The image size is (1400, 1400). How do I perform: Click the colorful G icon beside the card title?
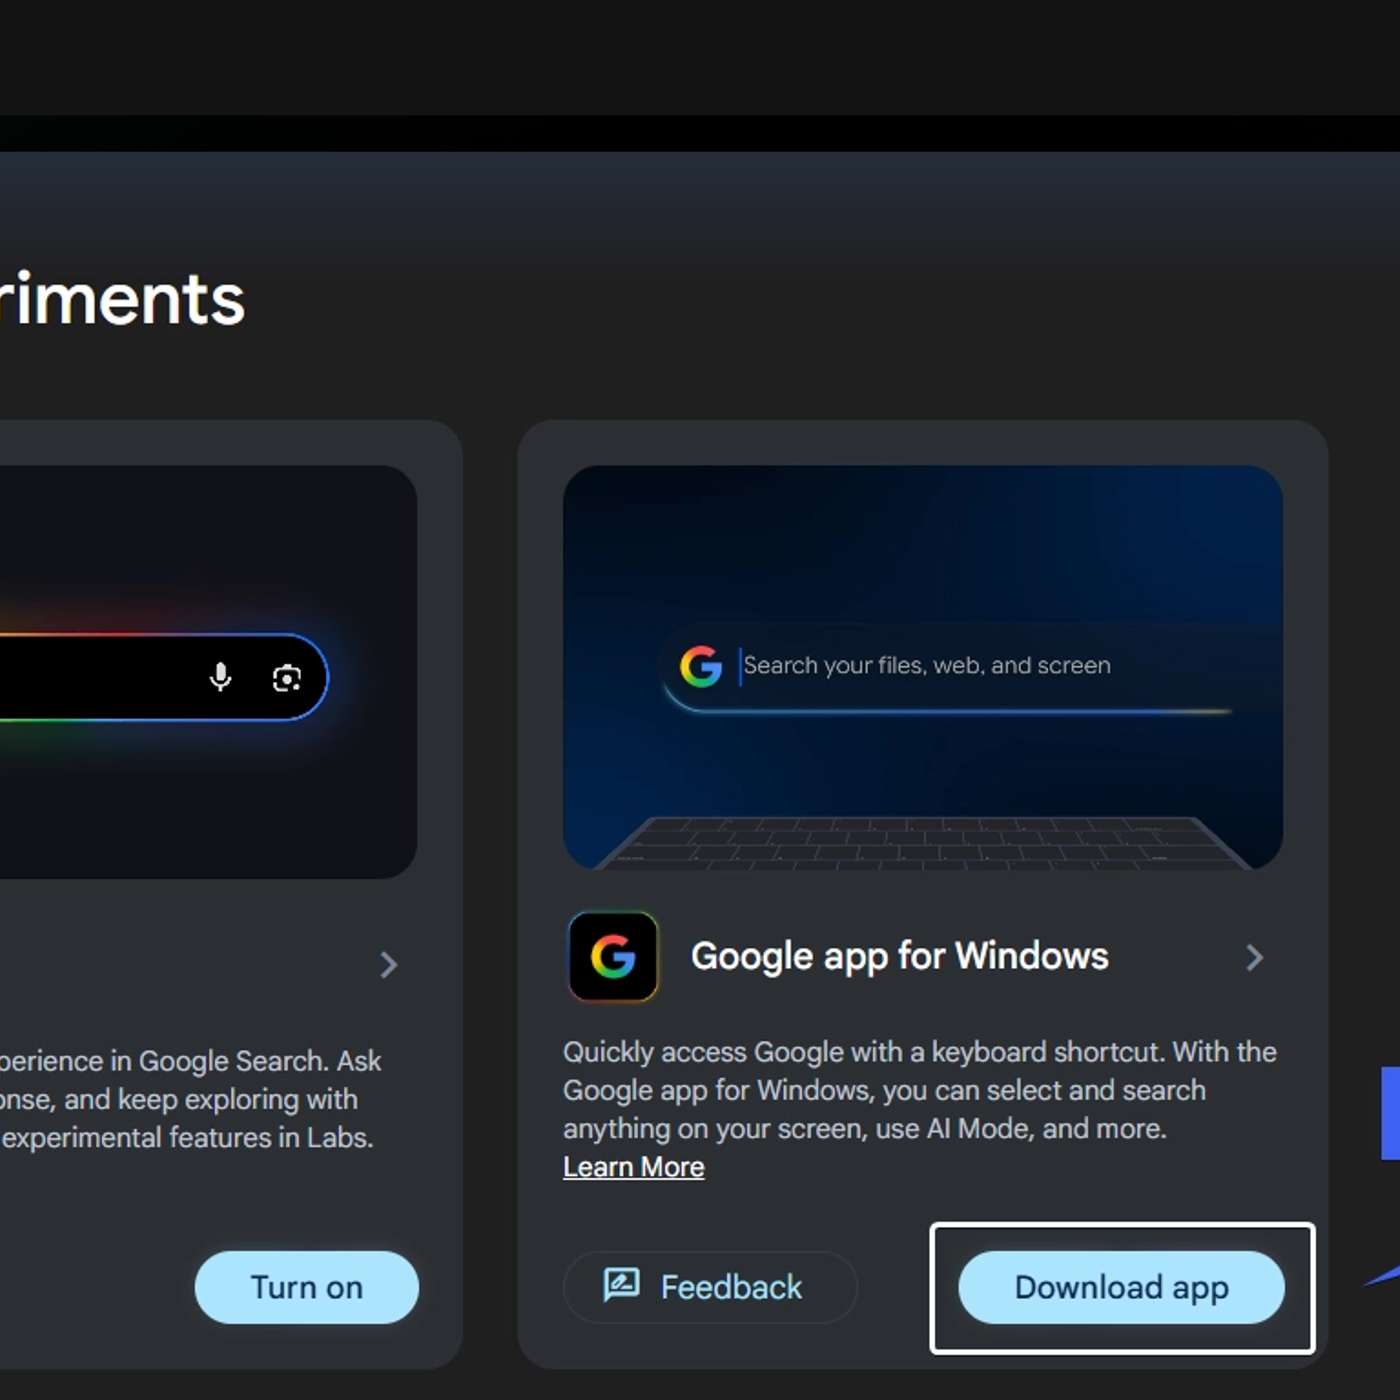(612, 957)
